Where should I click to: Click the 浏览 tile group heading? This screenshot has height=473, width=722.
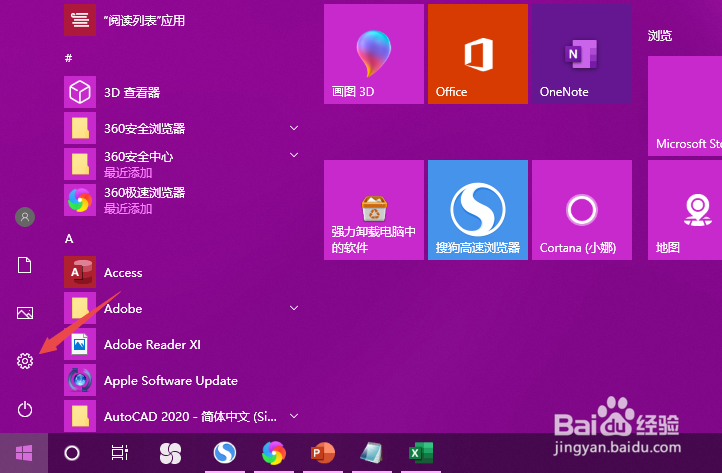(660, 35)
